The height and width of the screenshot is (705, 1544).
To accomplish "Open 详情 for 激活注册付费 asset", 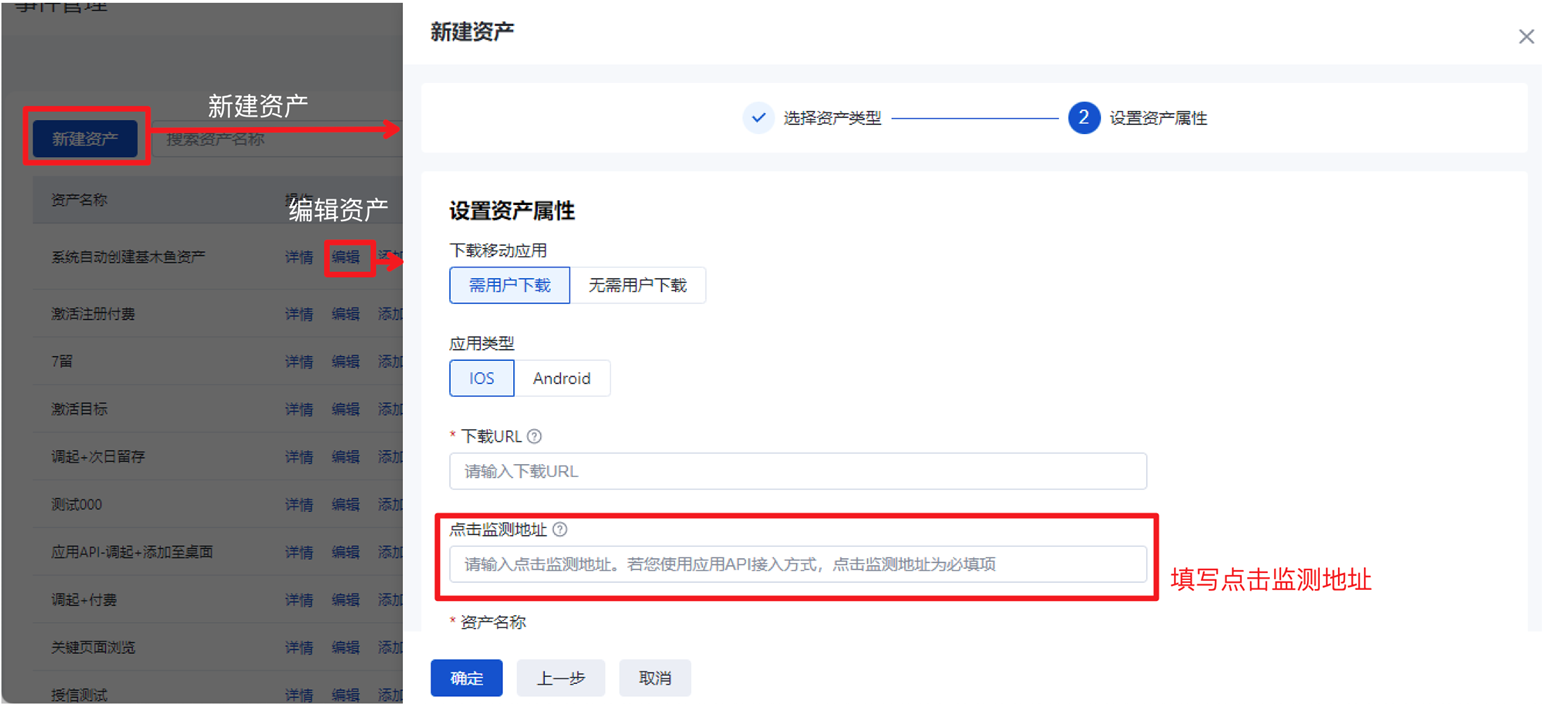I will [x=299, y=314].
